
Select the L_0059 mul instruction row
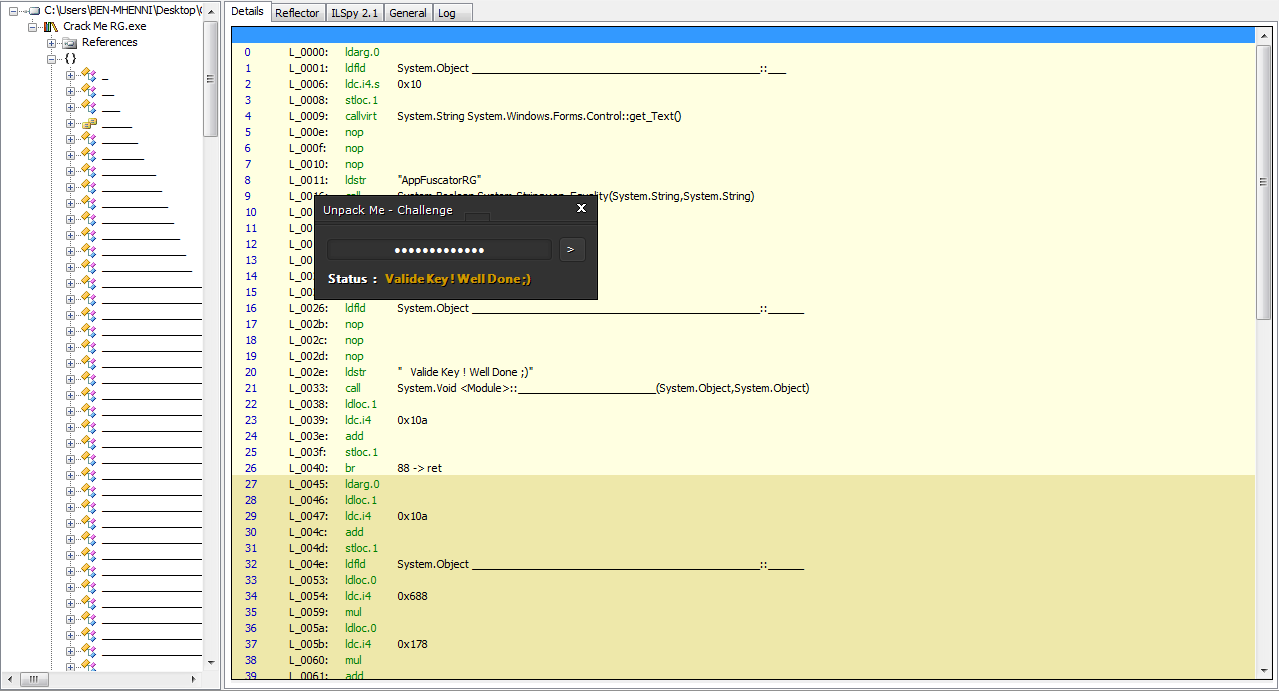coord(743,612)
